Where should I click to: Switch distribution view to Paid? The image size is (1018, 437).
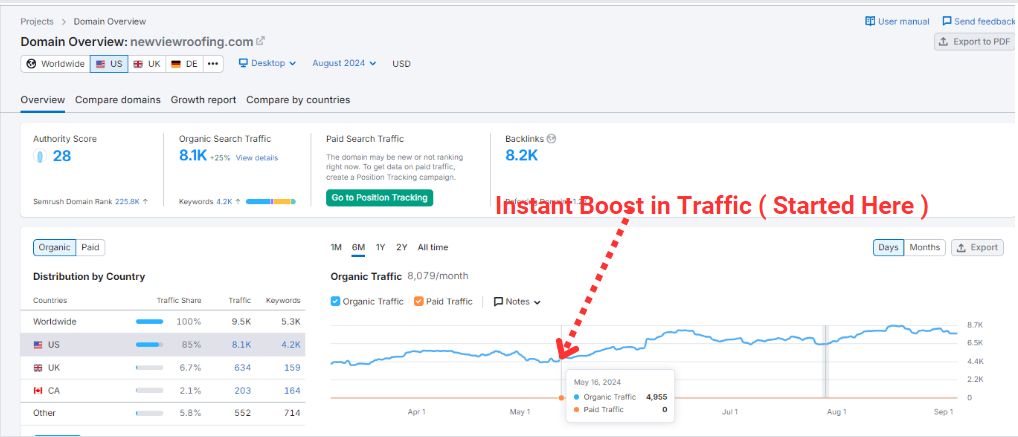90,247
